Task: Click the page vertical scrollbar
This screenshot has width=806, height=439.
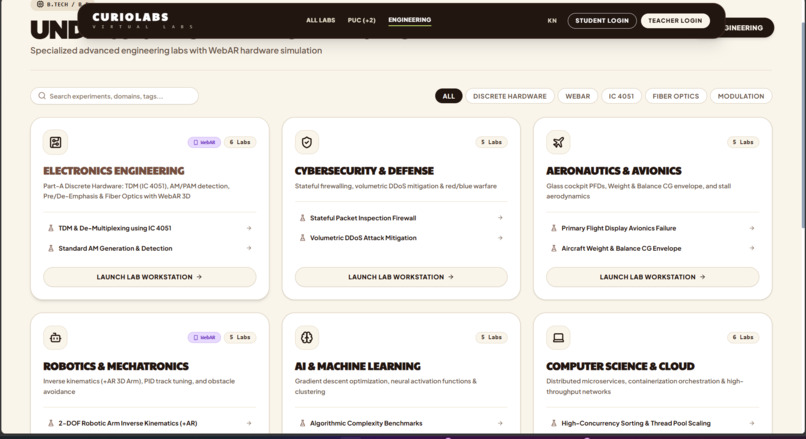Action: point(802,123)
